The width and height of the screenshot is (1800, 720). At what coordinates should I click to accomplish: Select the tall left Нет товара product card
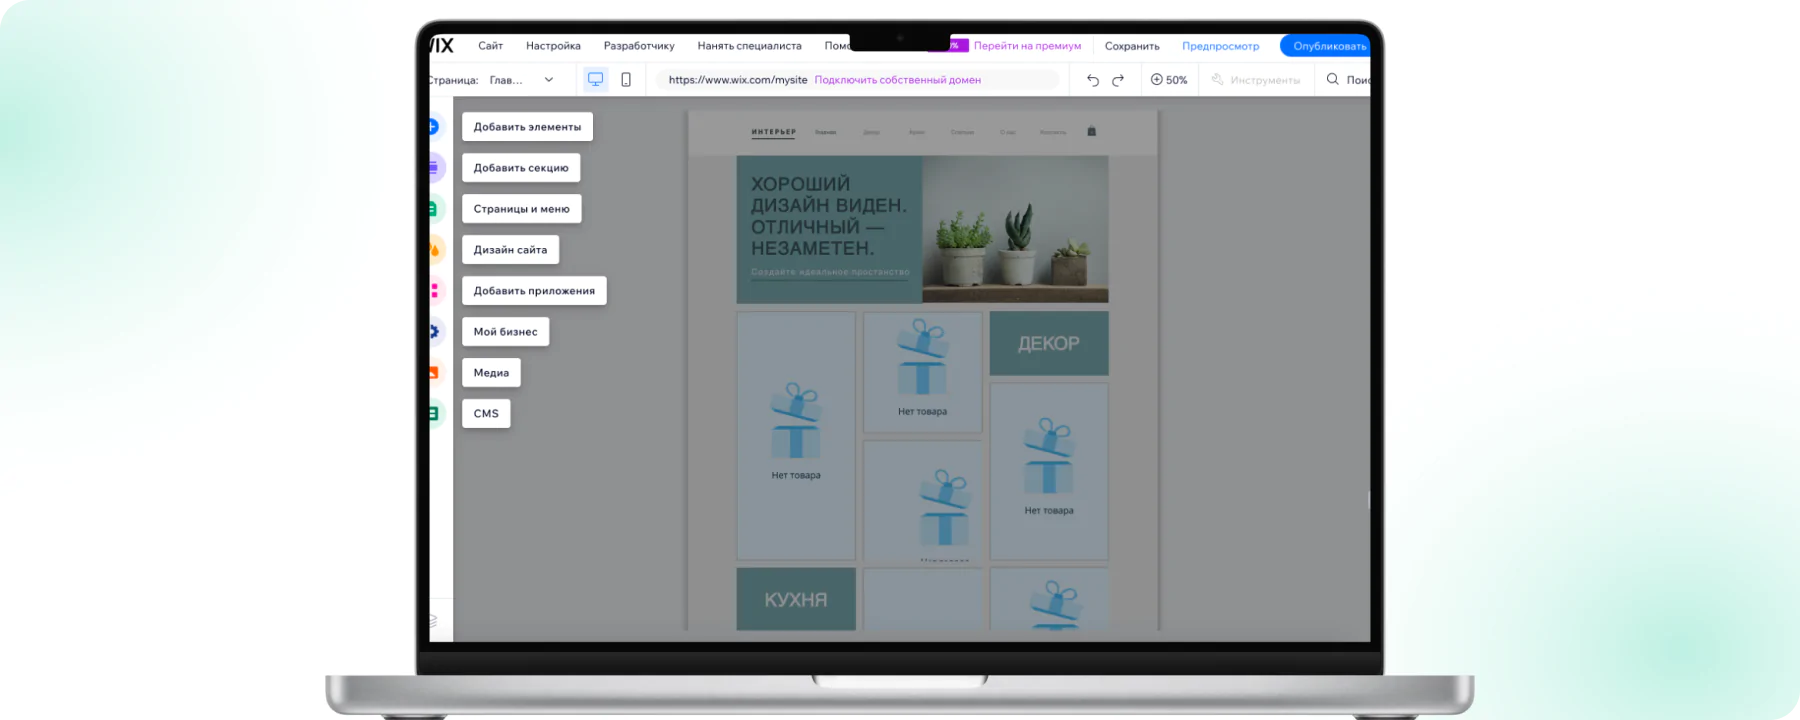[x=796, y=436]
